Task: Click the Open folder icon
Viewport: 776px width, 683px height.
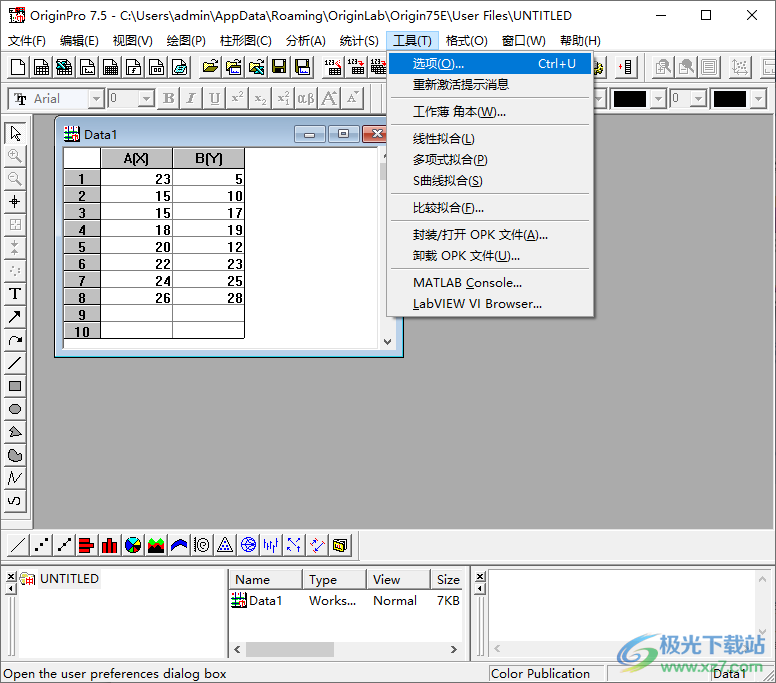Action: (210, 67)
